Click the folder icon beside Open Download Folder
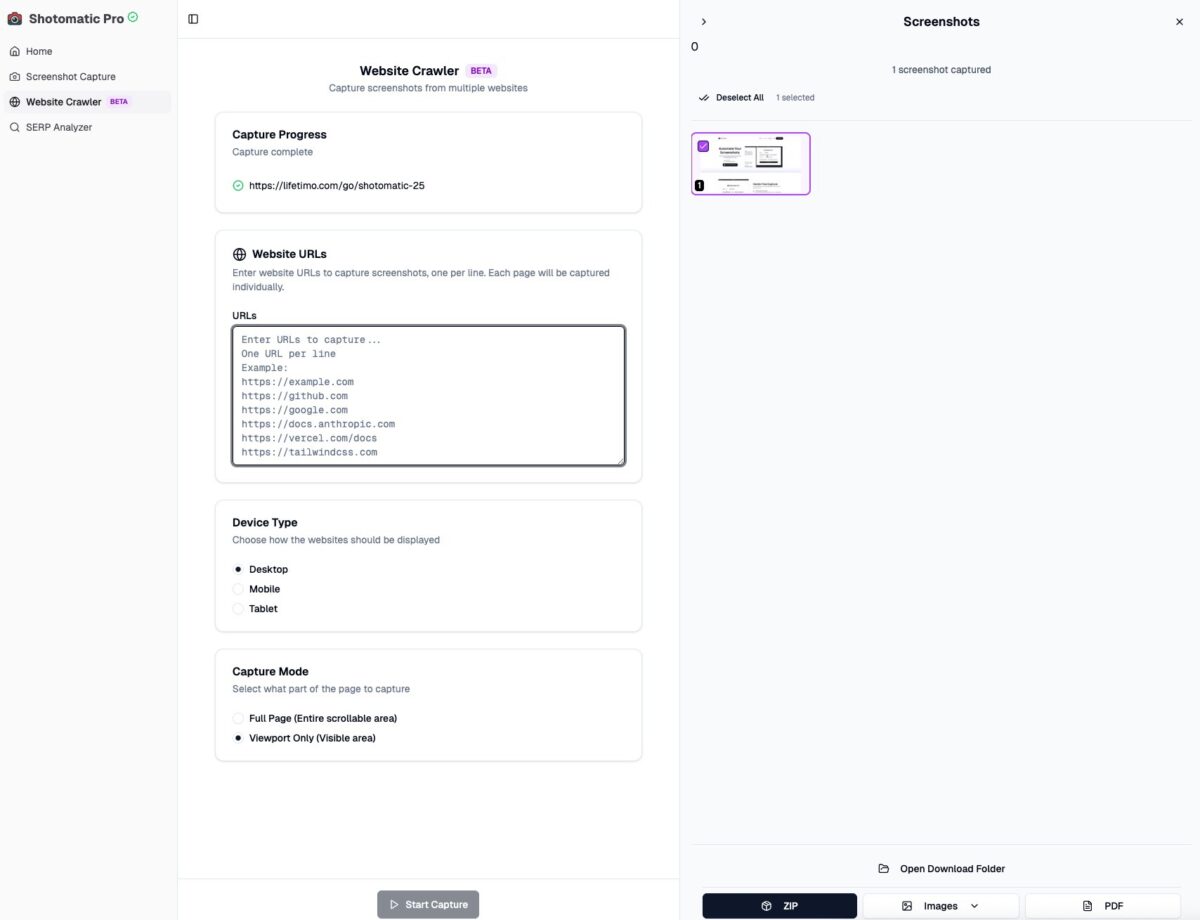 tap(883, 868)
